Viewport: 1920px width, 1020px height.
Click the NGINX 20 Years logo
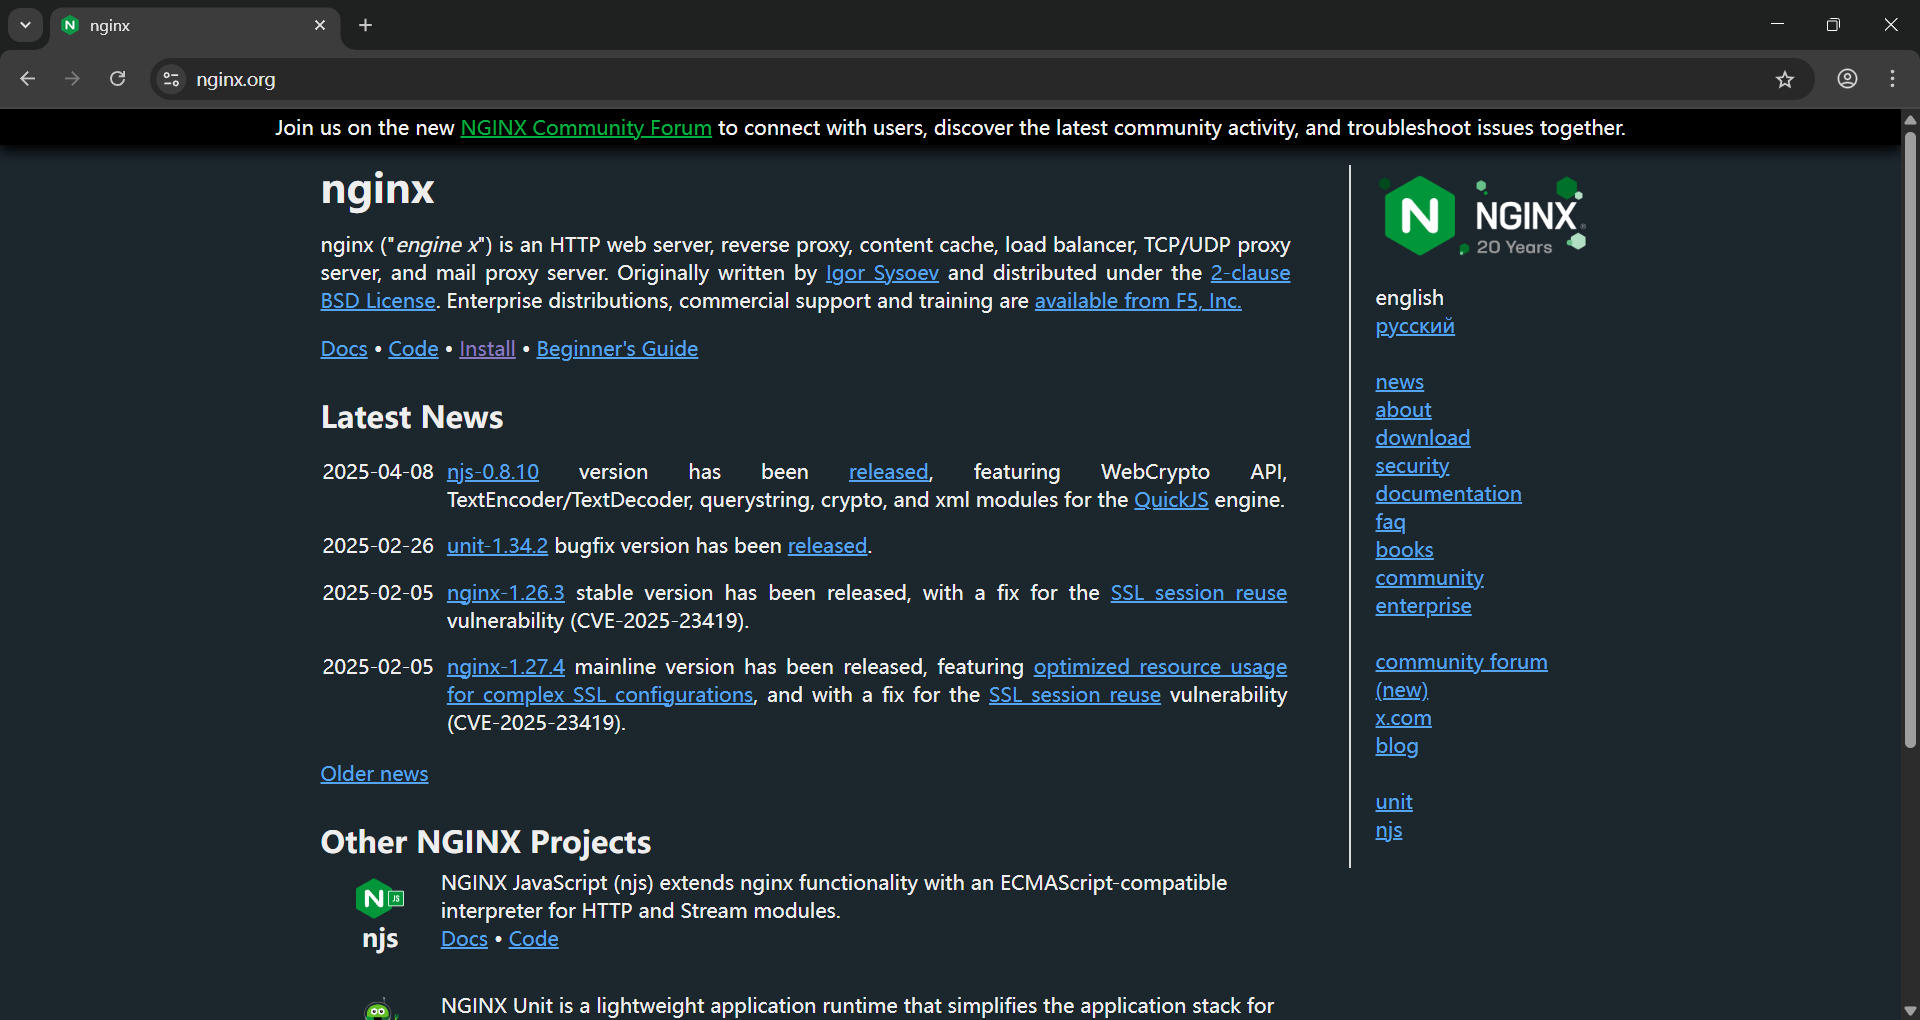click(1483, 216)
